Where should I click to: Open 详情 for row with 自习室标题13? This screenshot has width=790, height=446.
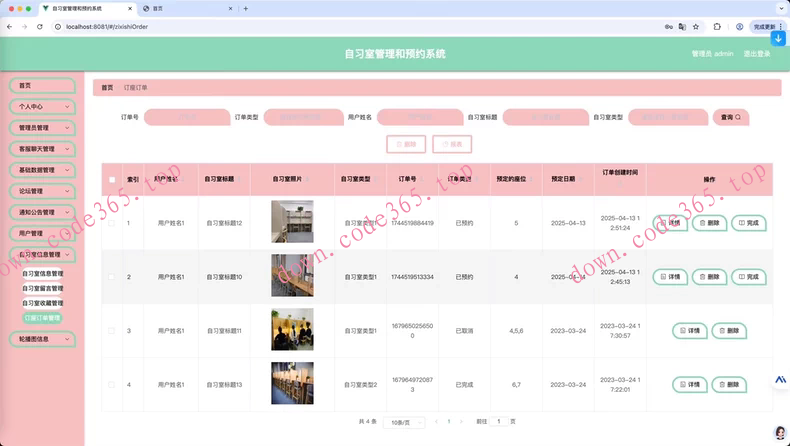click(x=690, y=385)
